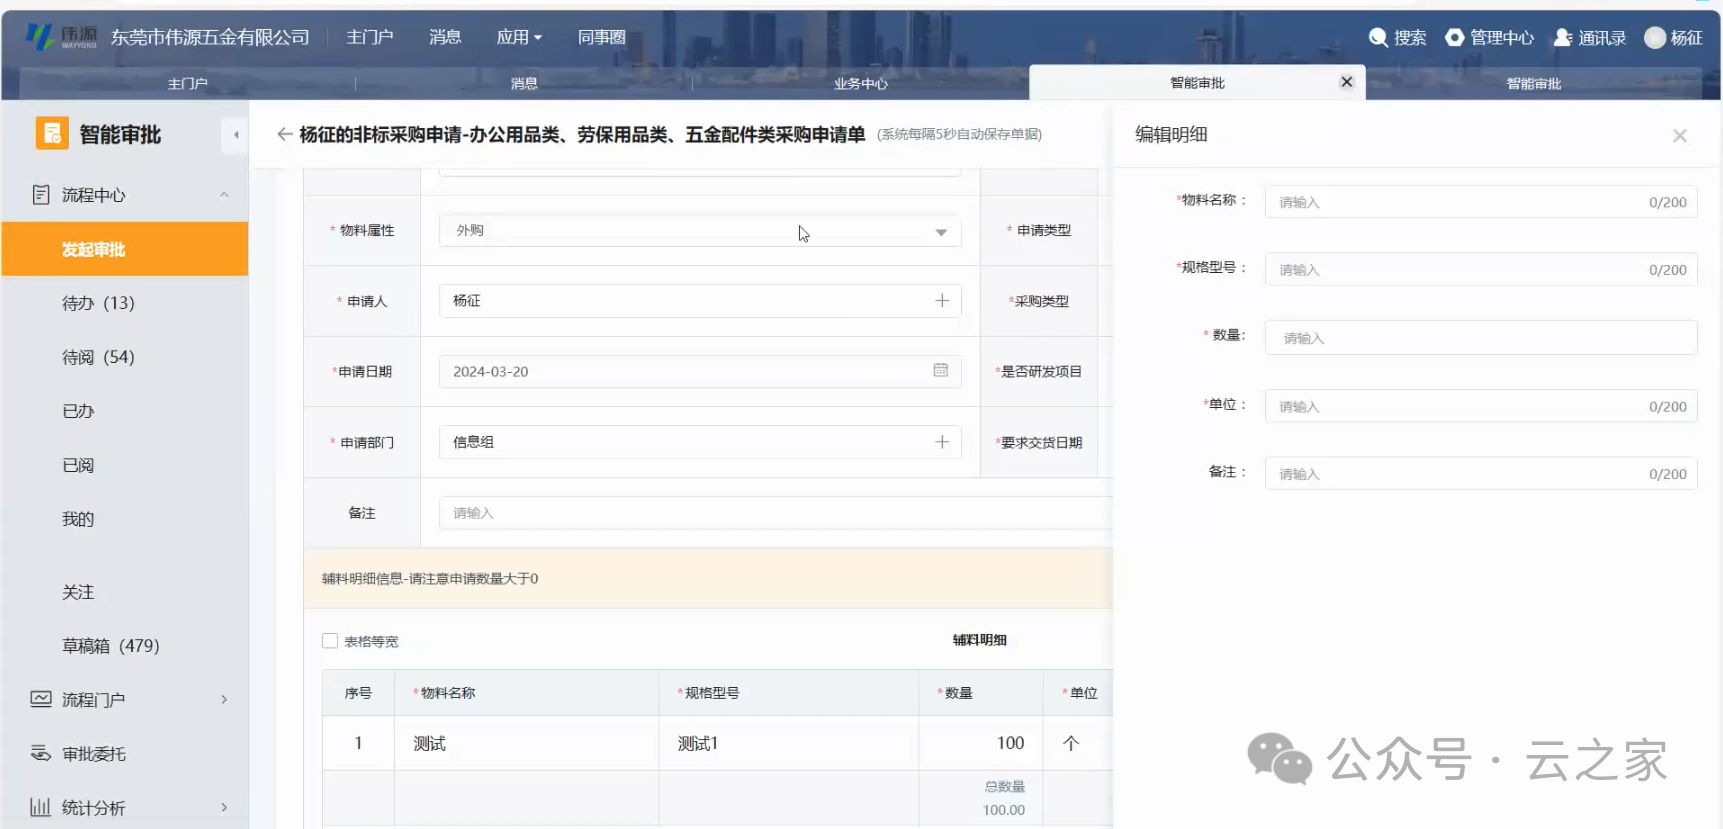Image resolution: width=1723 pixels, height=829 pixels.
Task: Click the 总数量 100.00 summary cell
Action: (x=980, y=798)
